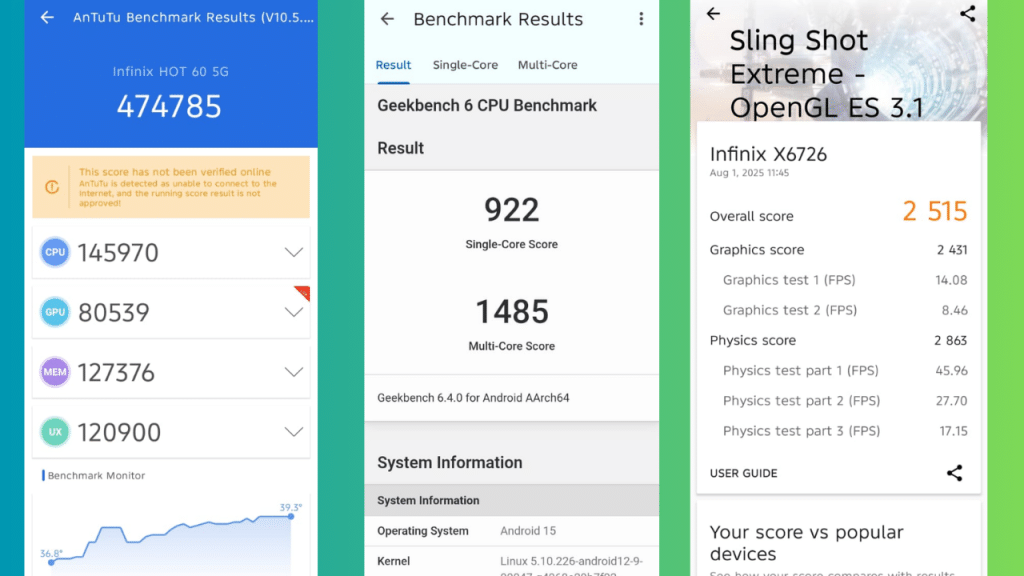The height and width of the screenshot is (576, 1024).
Task: Tap the Infinix HOT 60 5G label
Action: [x=170, y=71]
